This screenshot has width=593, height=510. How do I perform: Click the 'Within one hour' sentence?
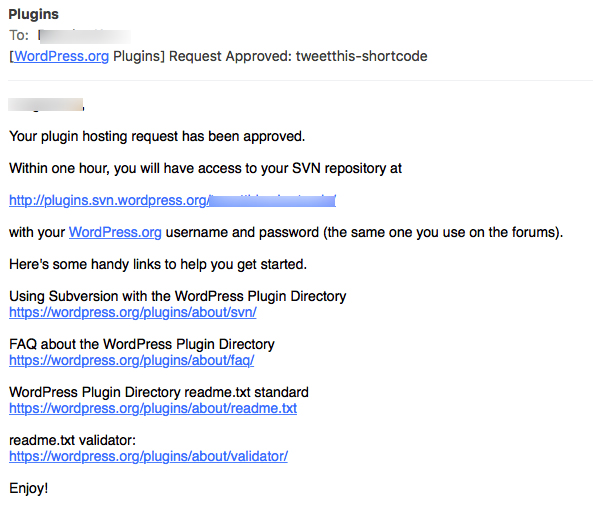point(205,168)
